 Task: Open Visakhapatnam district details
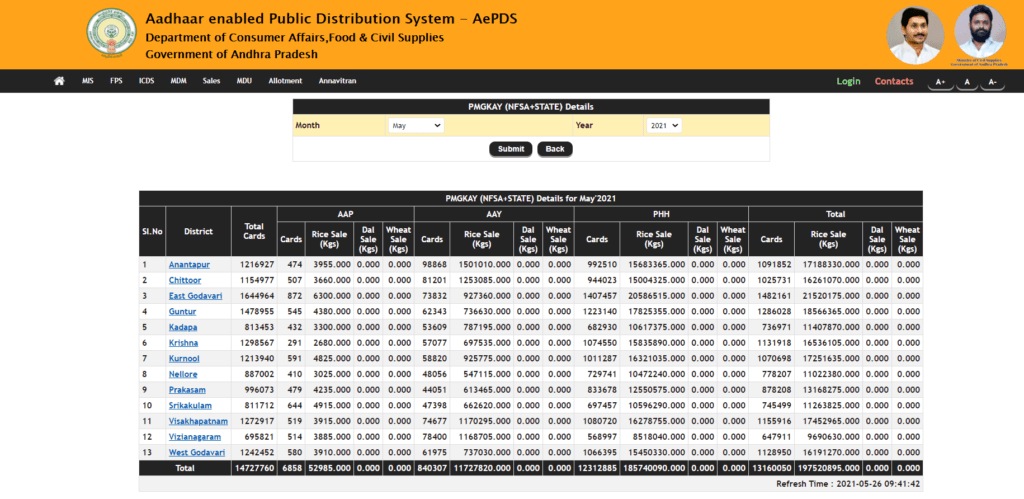(x=199, y=421)
